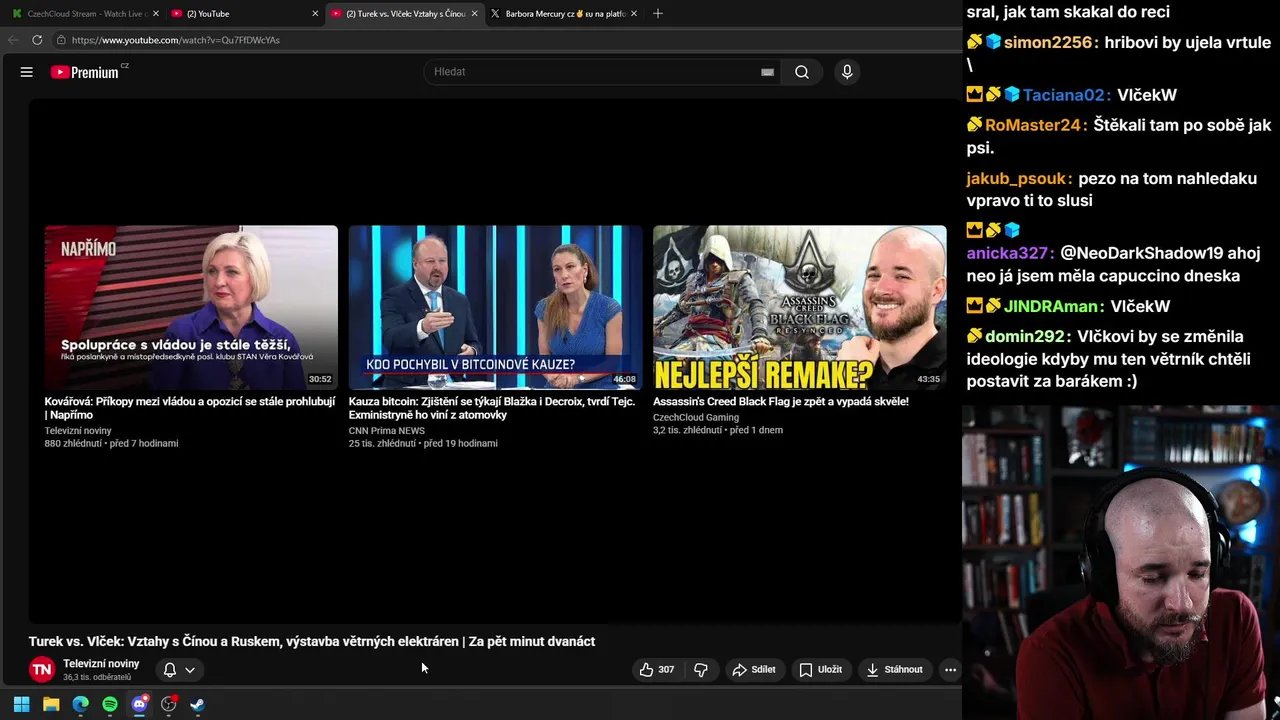The width and height of the screenshot is (1280, 720).
Task: View site info via address bar lock icon
Action: coord(61,40)
